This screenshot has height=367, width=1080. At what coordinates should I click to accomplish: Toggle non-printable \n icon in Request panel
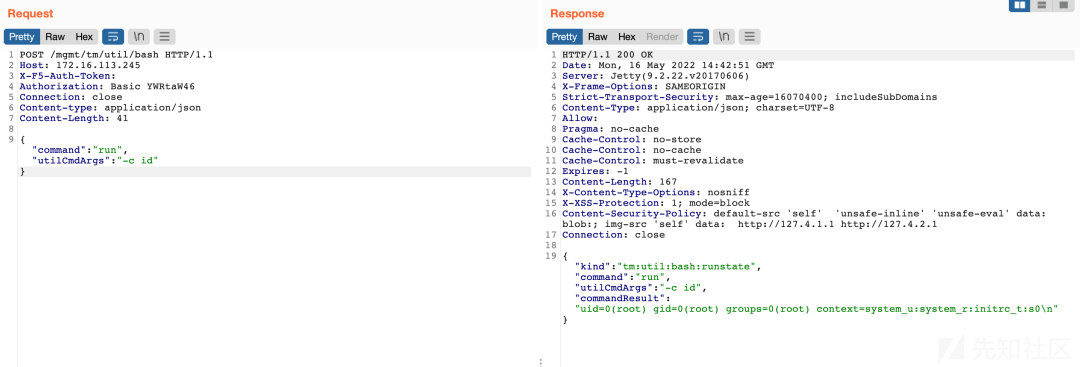pyautogui.click(x=138, y=36)
